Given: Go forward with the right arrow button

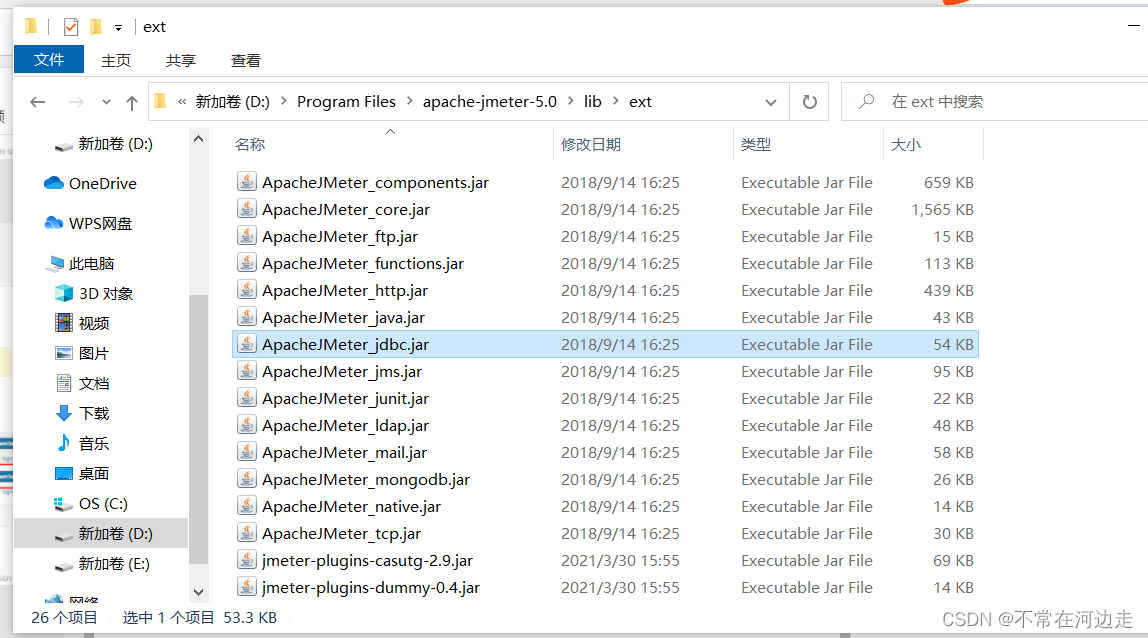Looking at the screenshot, I should pyautogui.click(x=76, y=102).
